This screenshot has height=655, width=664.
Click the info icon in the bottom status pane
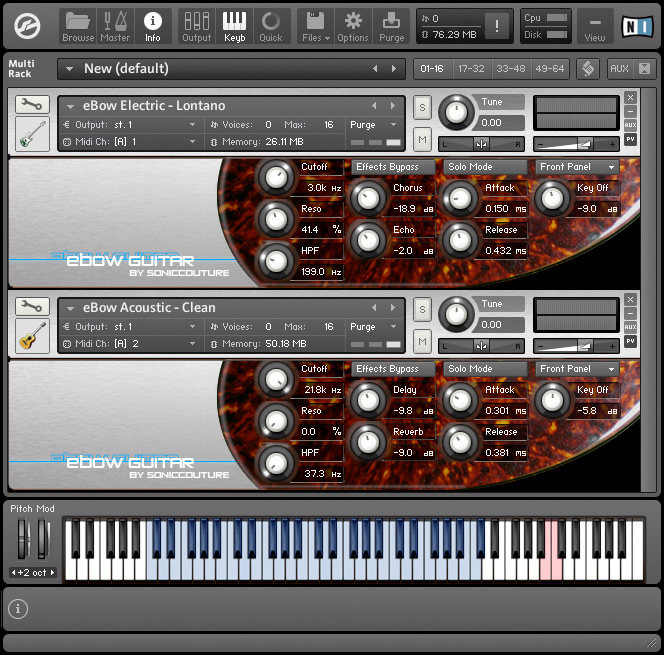18,609
